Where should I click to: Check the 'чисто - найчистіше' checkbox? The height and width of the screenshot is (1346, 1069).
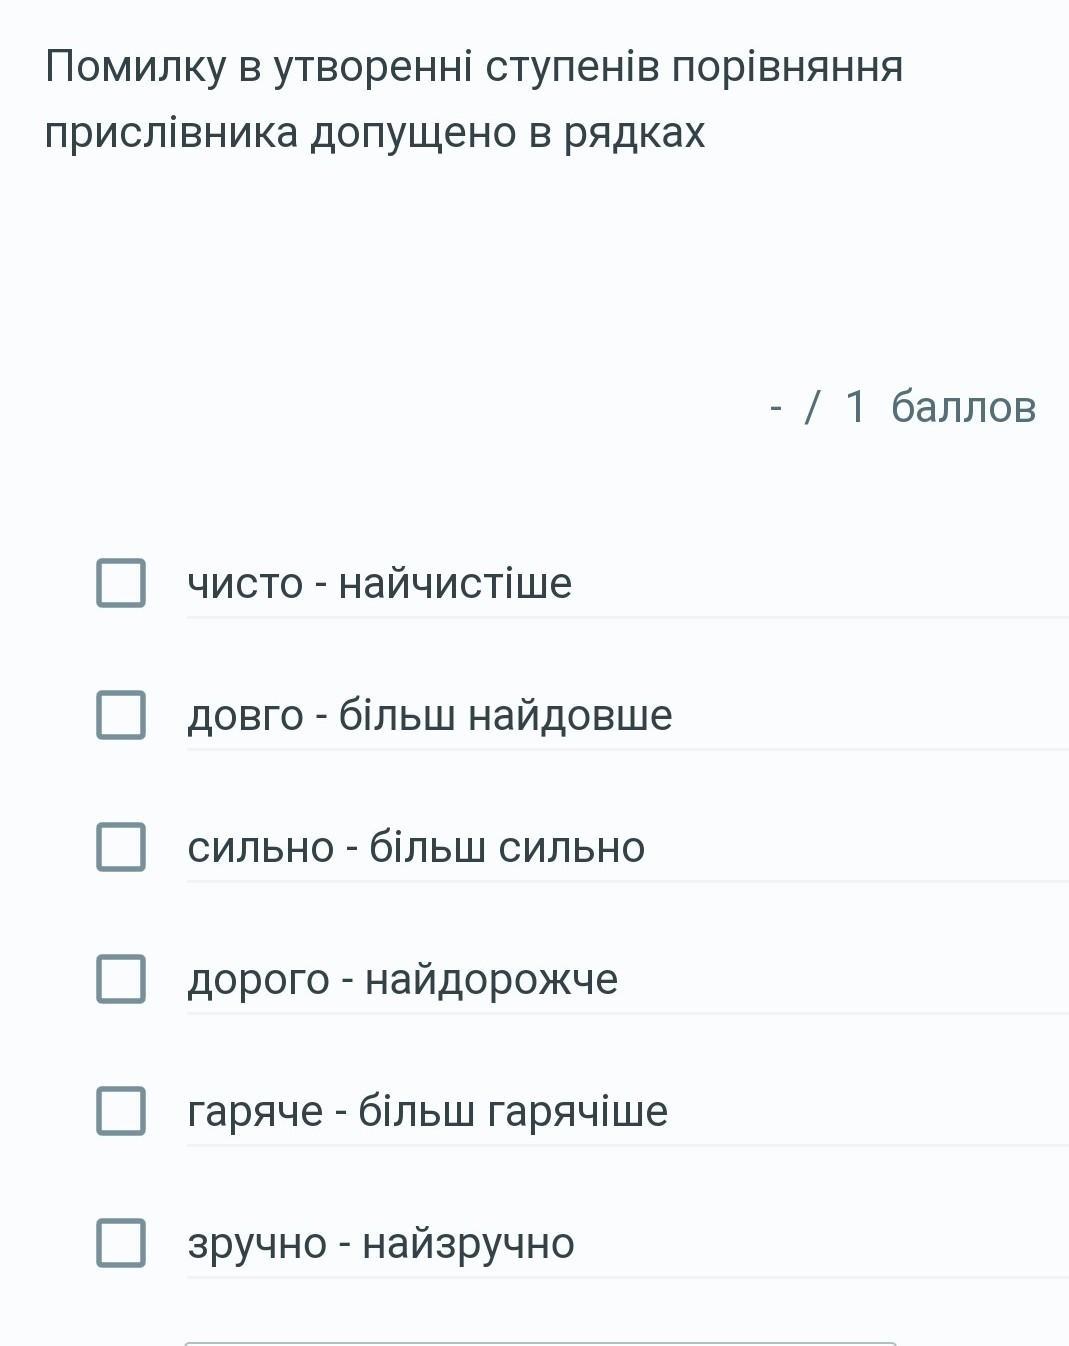pos(121,583)
